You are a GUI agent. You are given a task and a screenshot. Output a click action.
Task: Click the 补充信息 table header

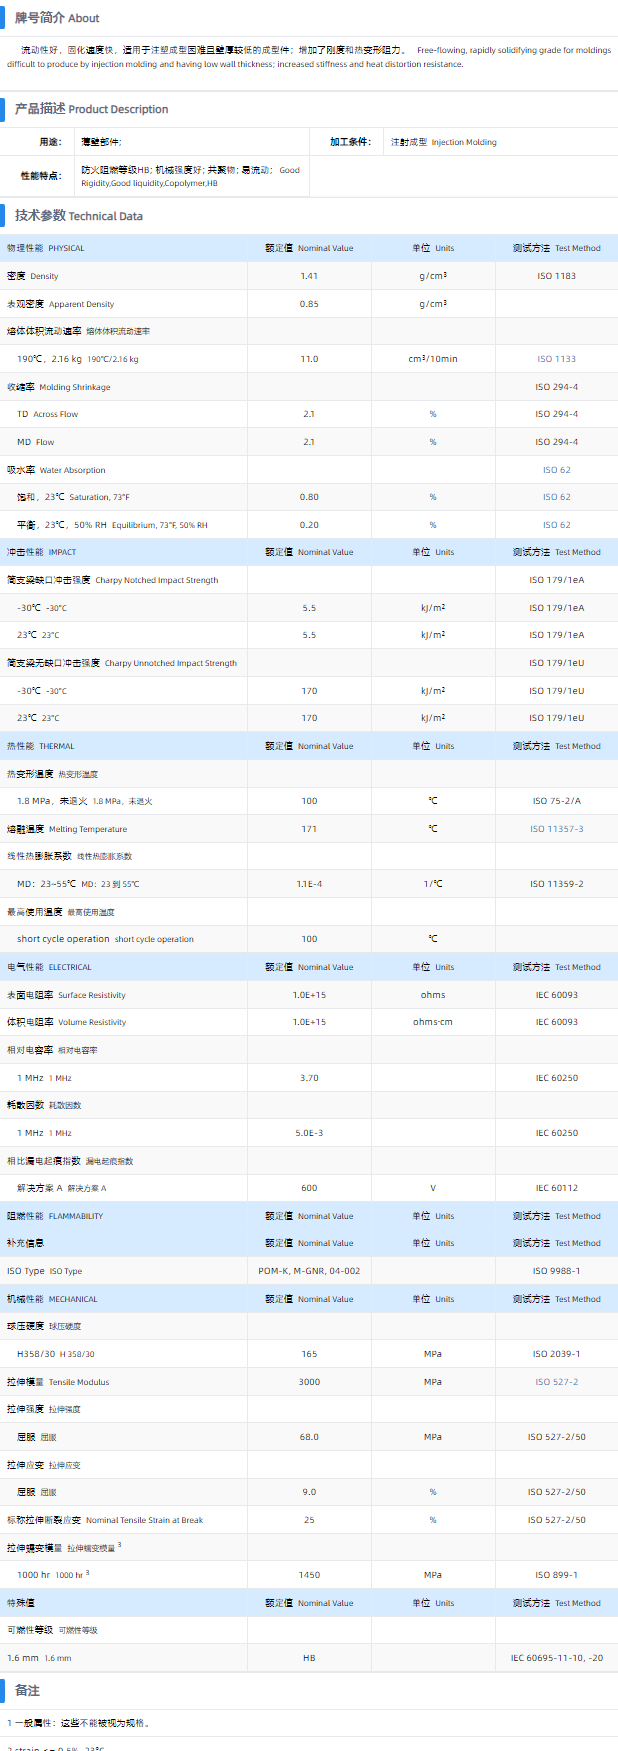25,1243
